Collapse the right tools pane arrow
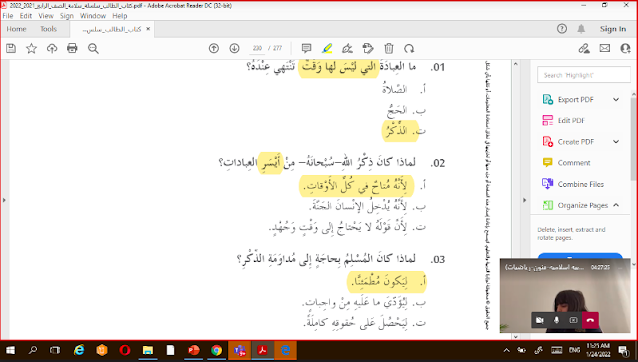This screenshot has height=362, width=638. [524, 200]
